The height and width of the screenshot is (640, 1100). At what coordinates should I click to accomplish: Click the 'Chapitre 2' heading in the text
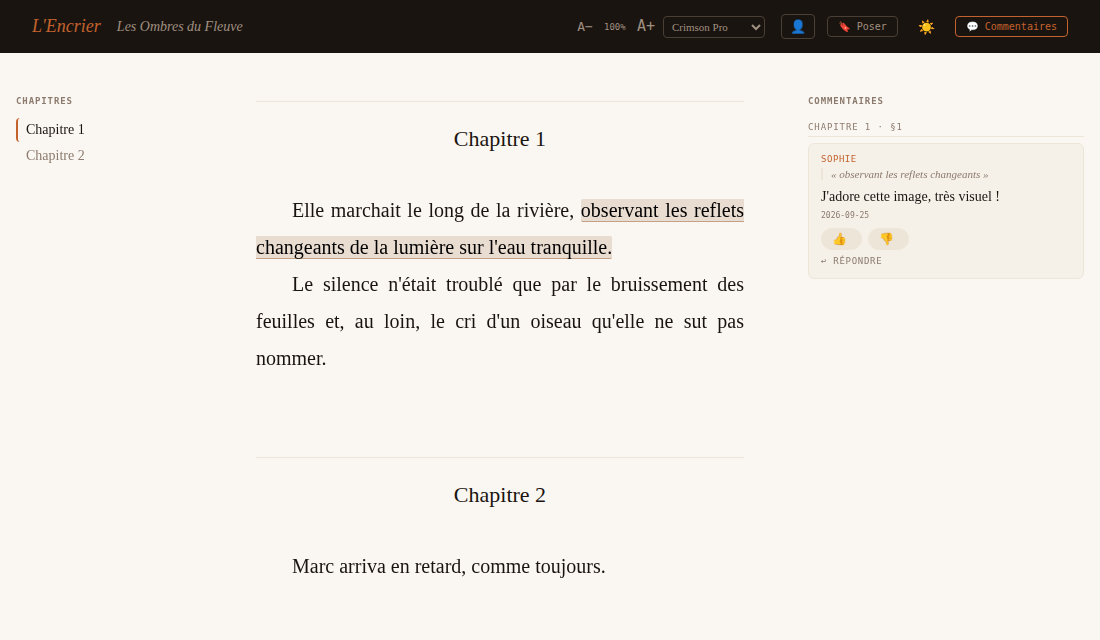tap(499, 495)
